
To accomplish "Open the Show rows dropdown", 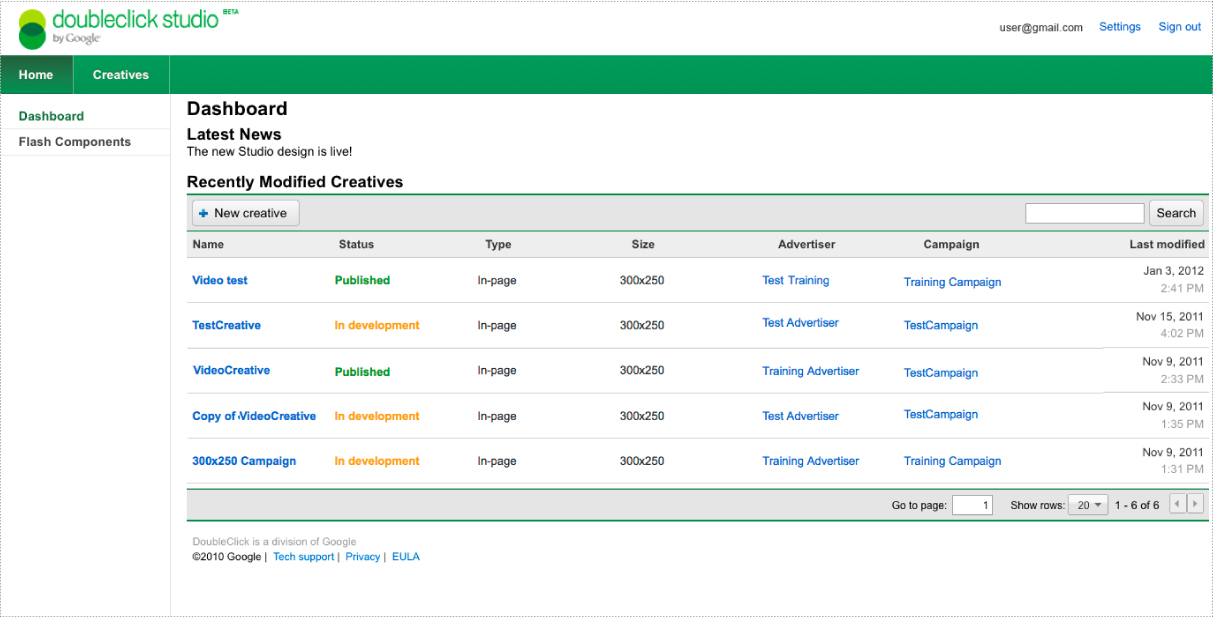I will point(1088,505).
